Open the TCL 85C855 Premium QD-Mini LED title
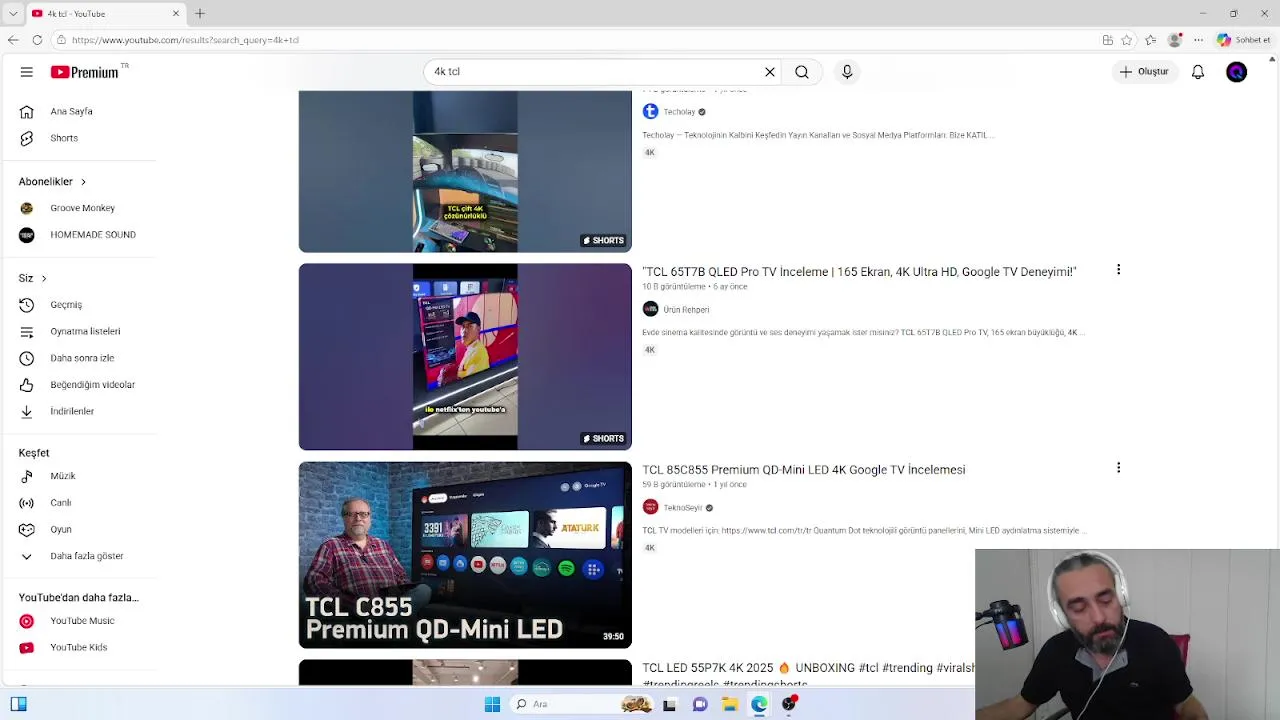 coord(803,470)
